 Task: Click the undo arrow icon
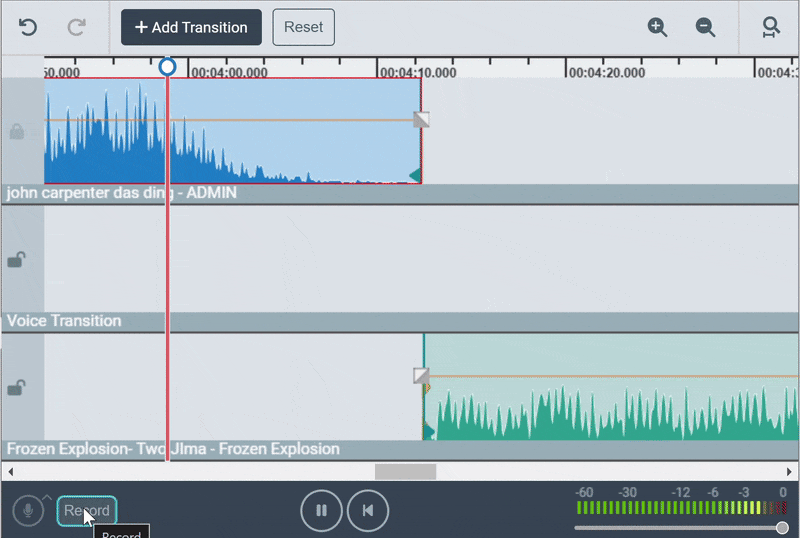tap(28, 27)
